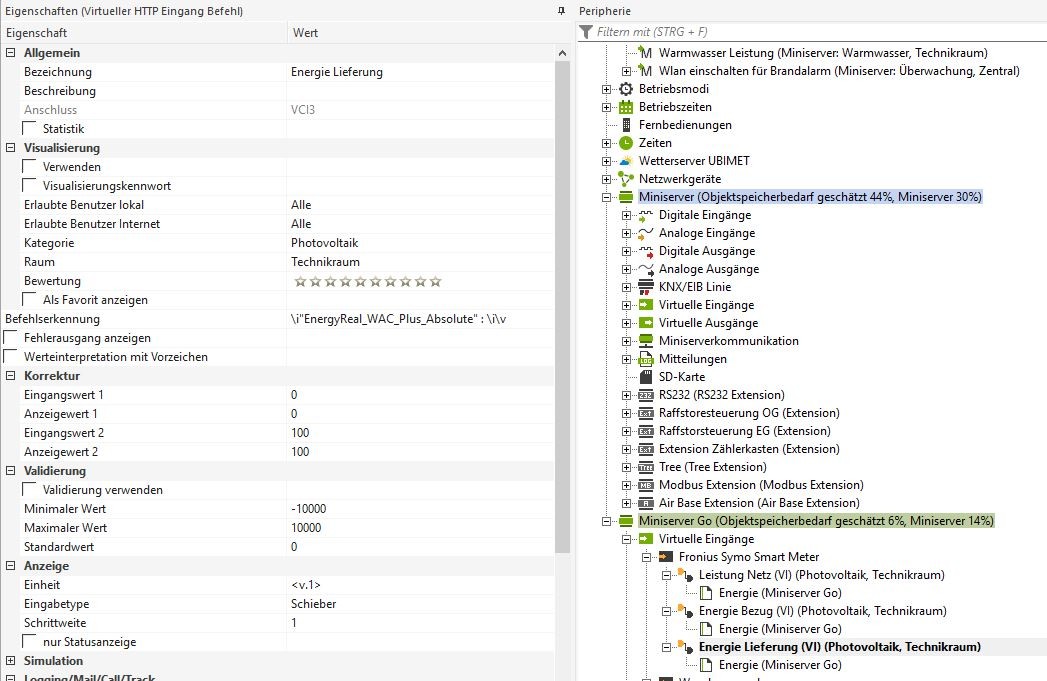Toggle the Verwenden checkbox under Visualisierung
The width and height of the screenshot is (1047, 681).
tap(30, 167)
